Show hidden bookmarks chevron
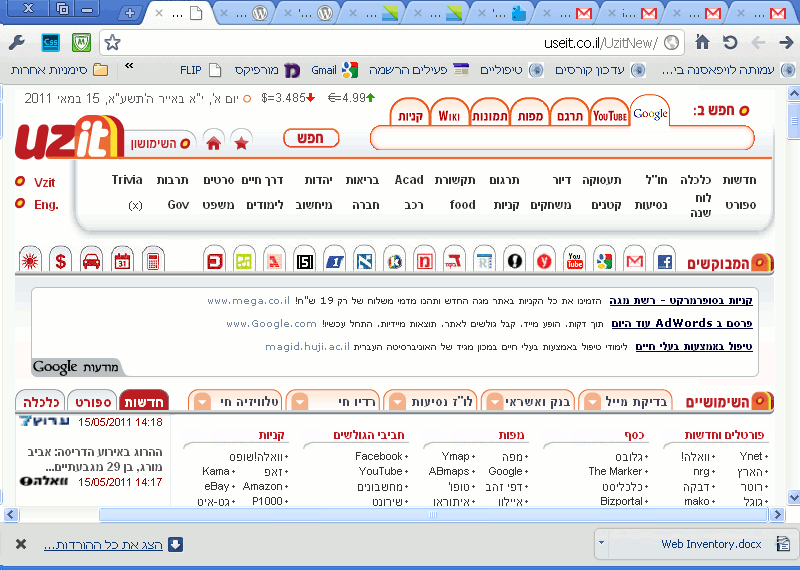Viewport: 800px width, 570px height. coord(129,66)
